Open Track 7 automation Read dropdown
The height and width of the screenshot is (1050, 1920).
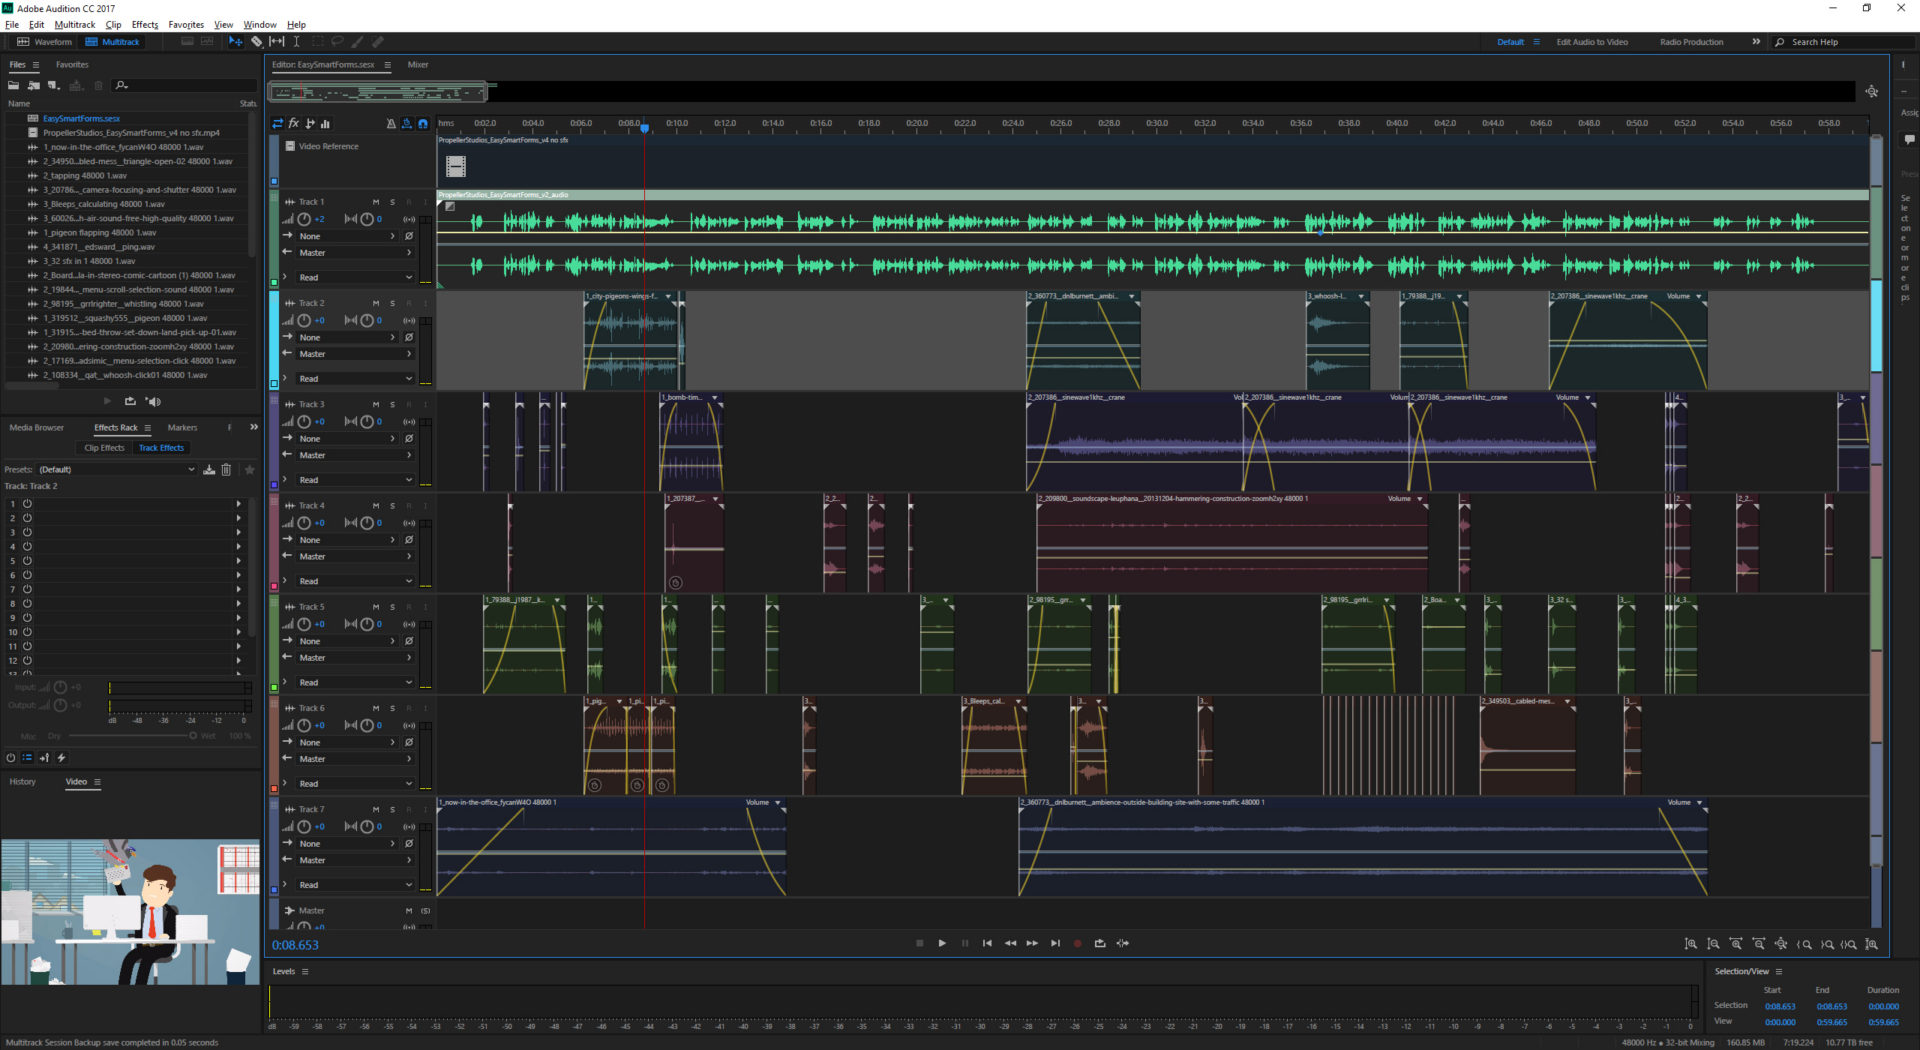355,885
